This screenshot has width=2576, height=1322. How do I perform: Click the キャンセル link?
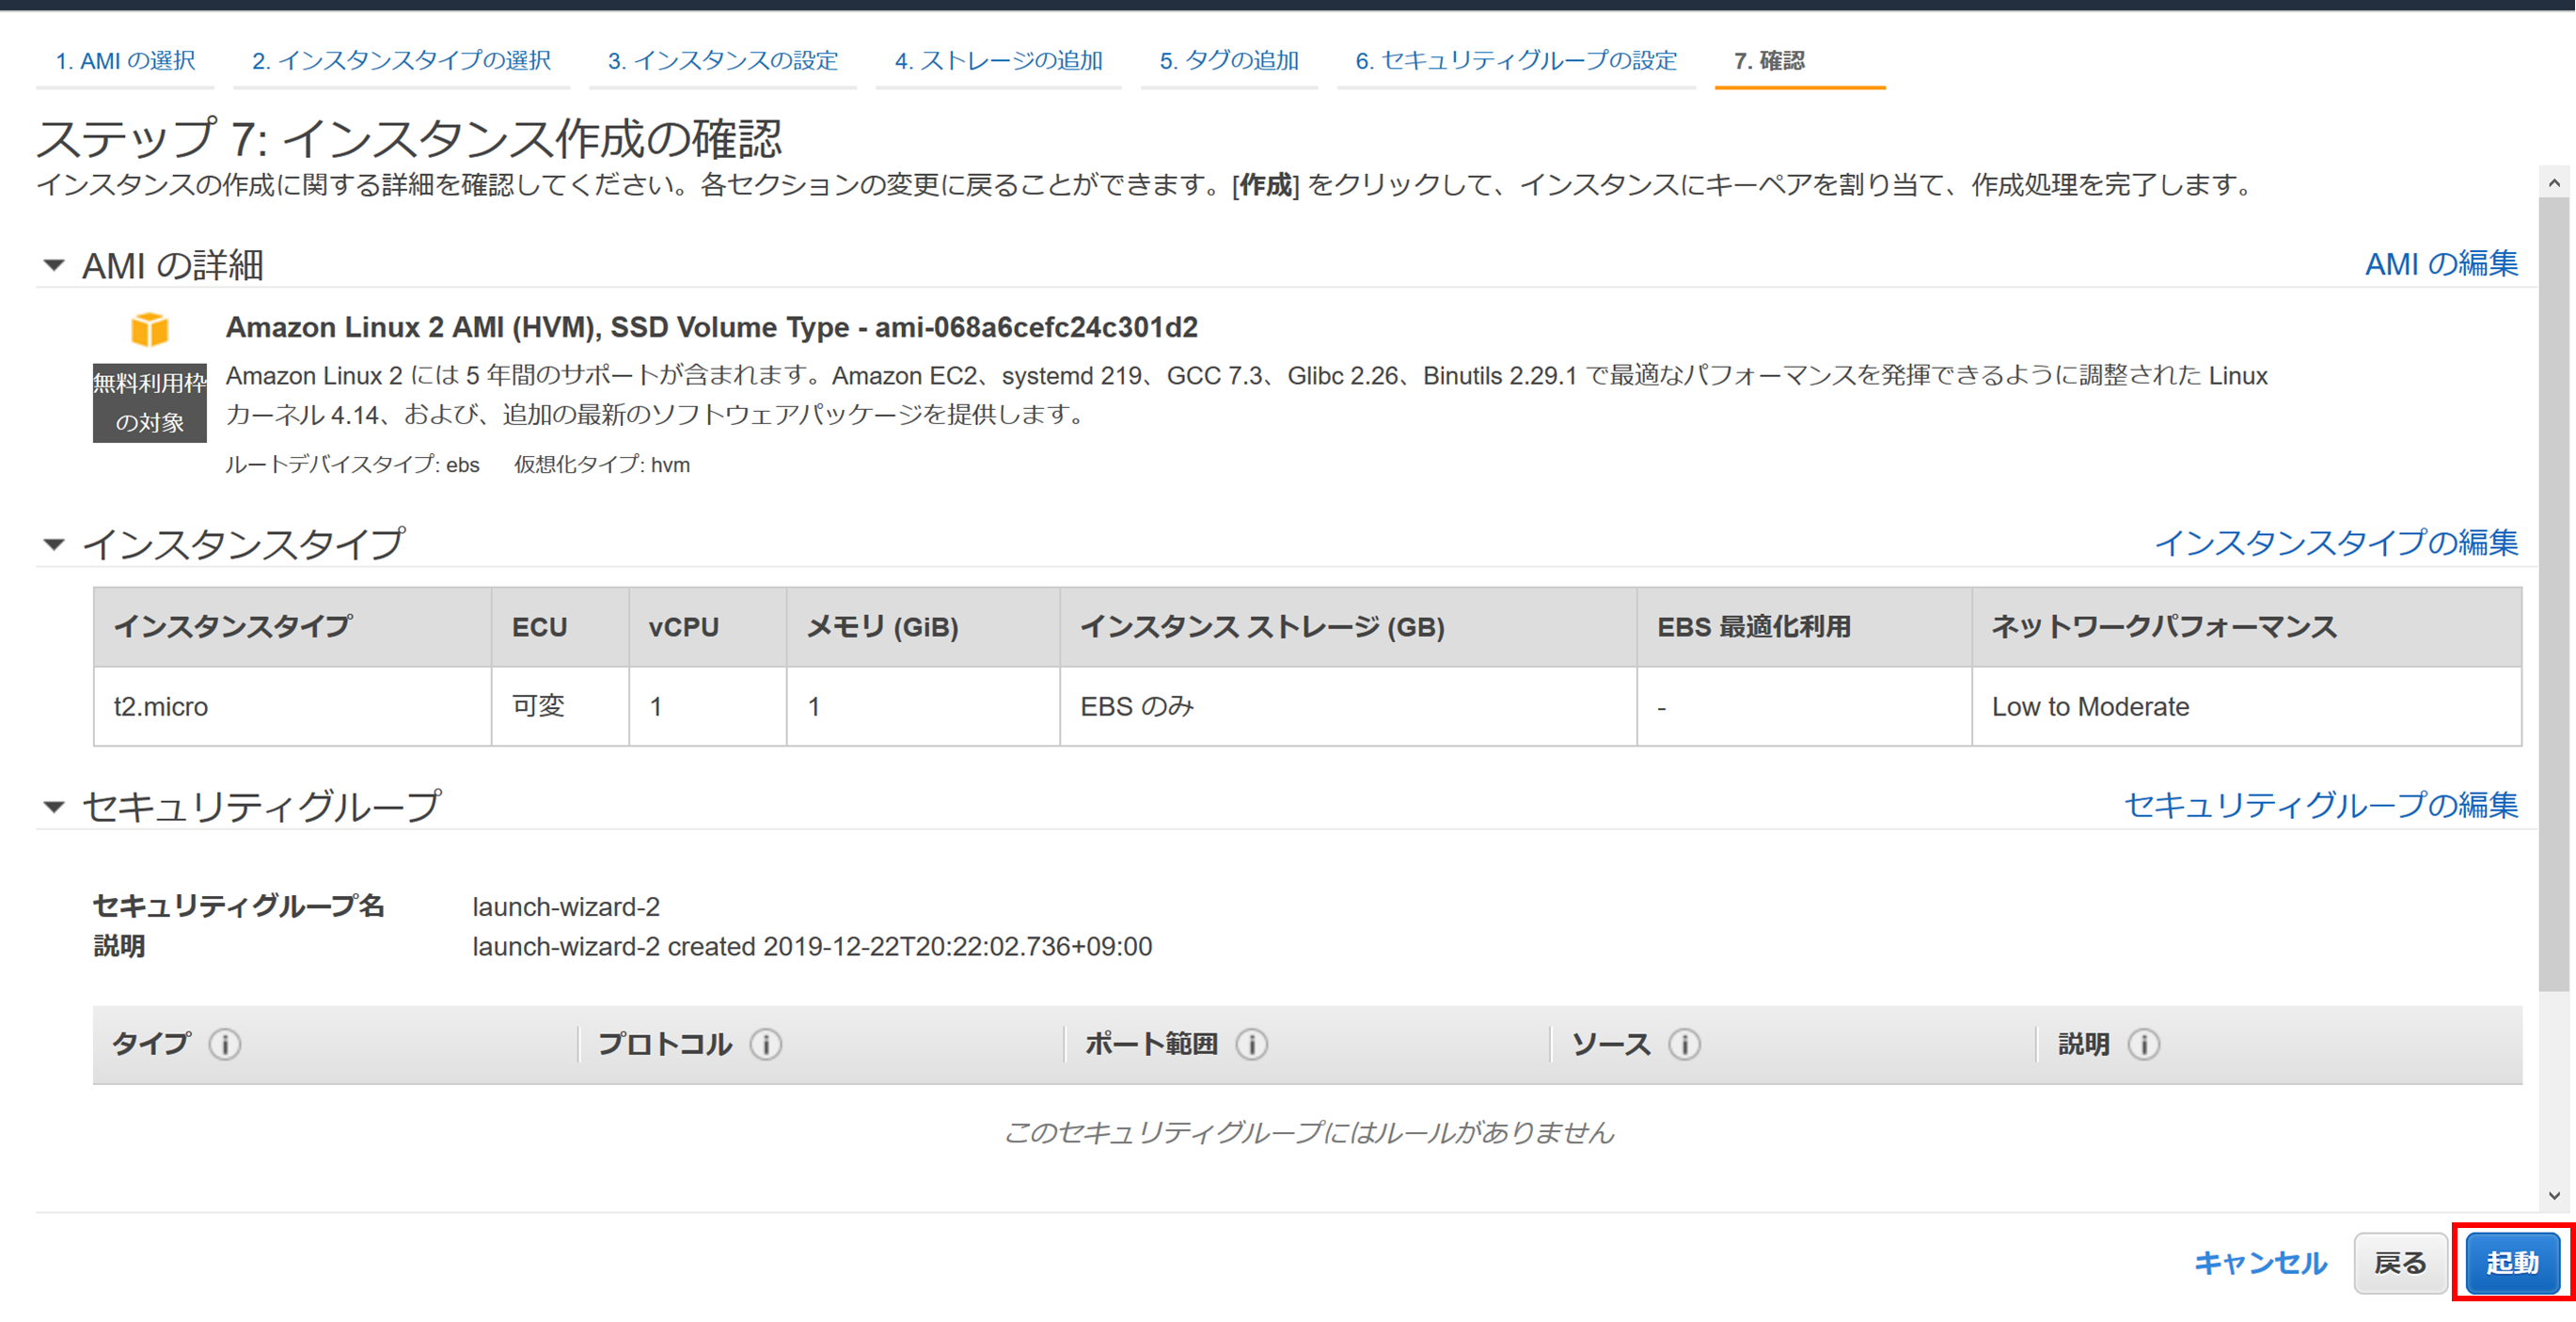point(2260,1263)
